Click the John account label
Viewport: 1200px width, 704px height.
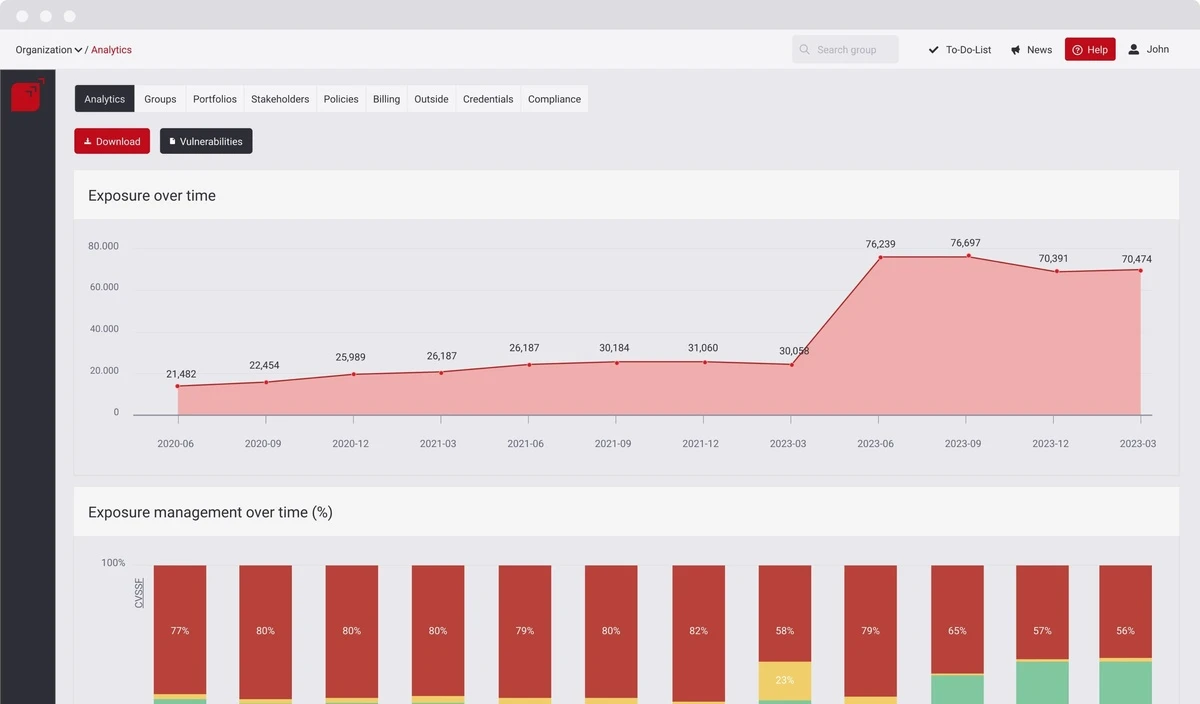coord(1157,49)
